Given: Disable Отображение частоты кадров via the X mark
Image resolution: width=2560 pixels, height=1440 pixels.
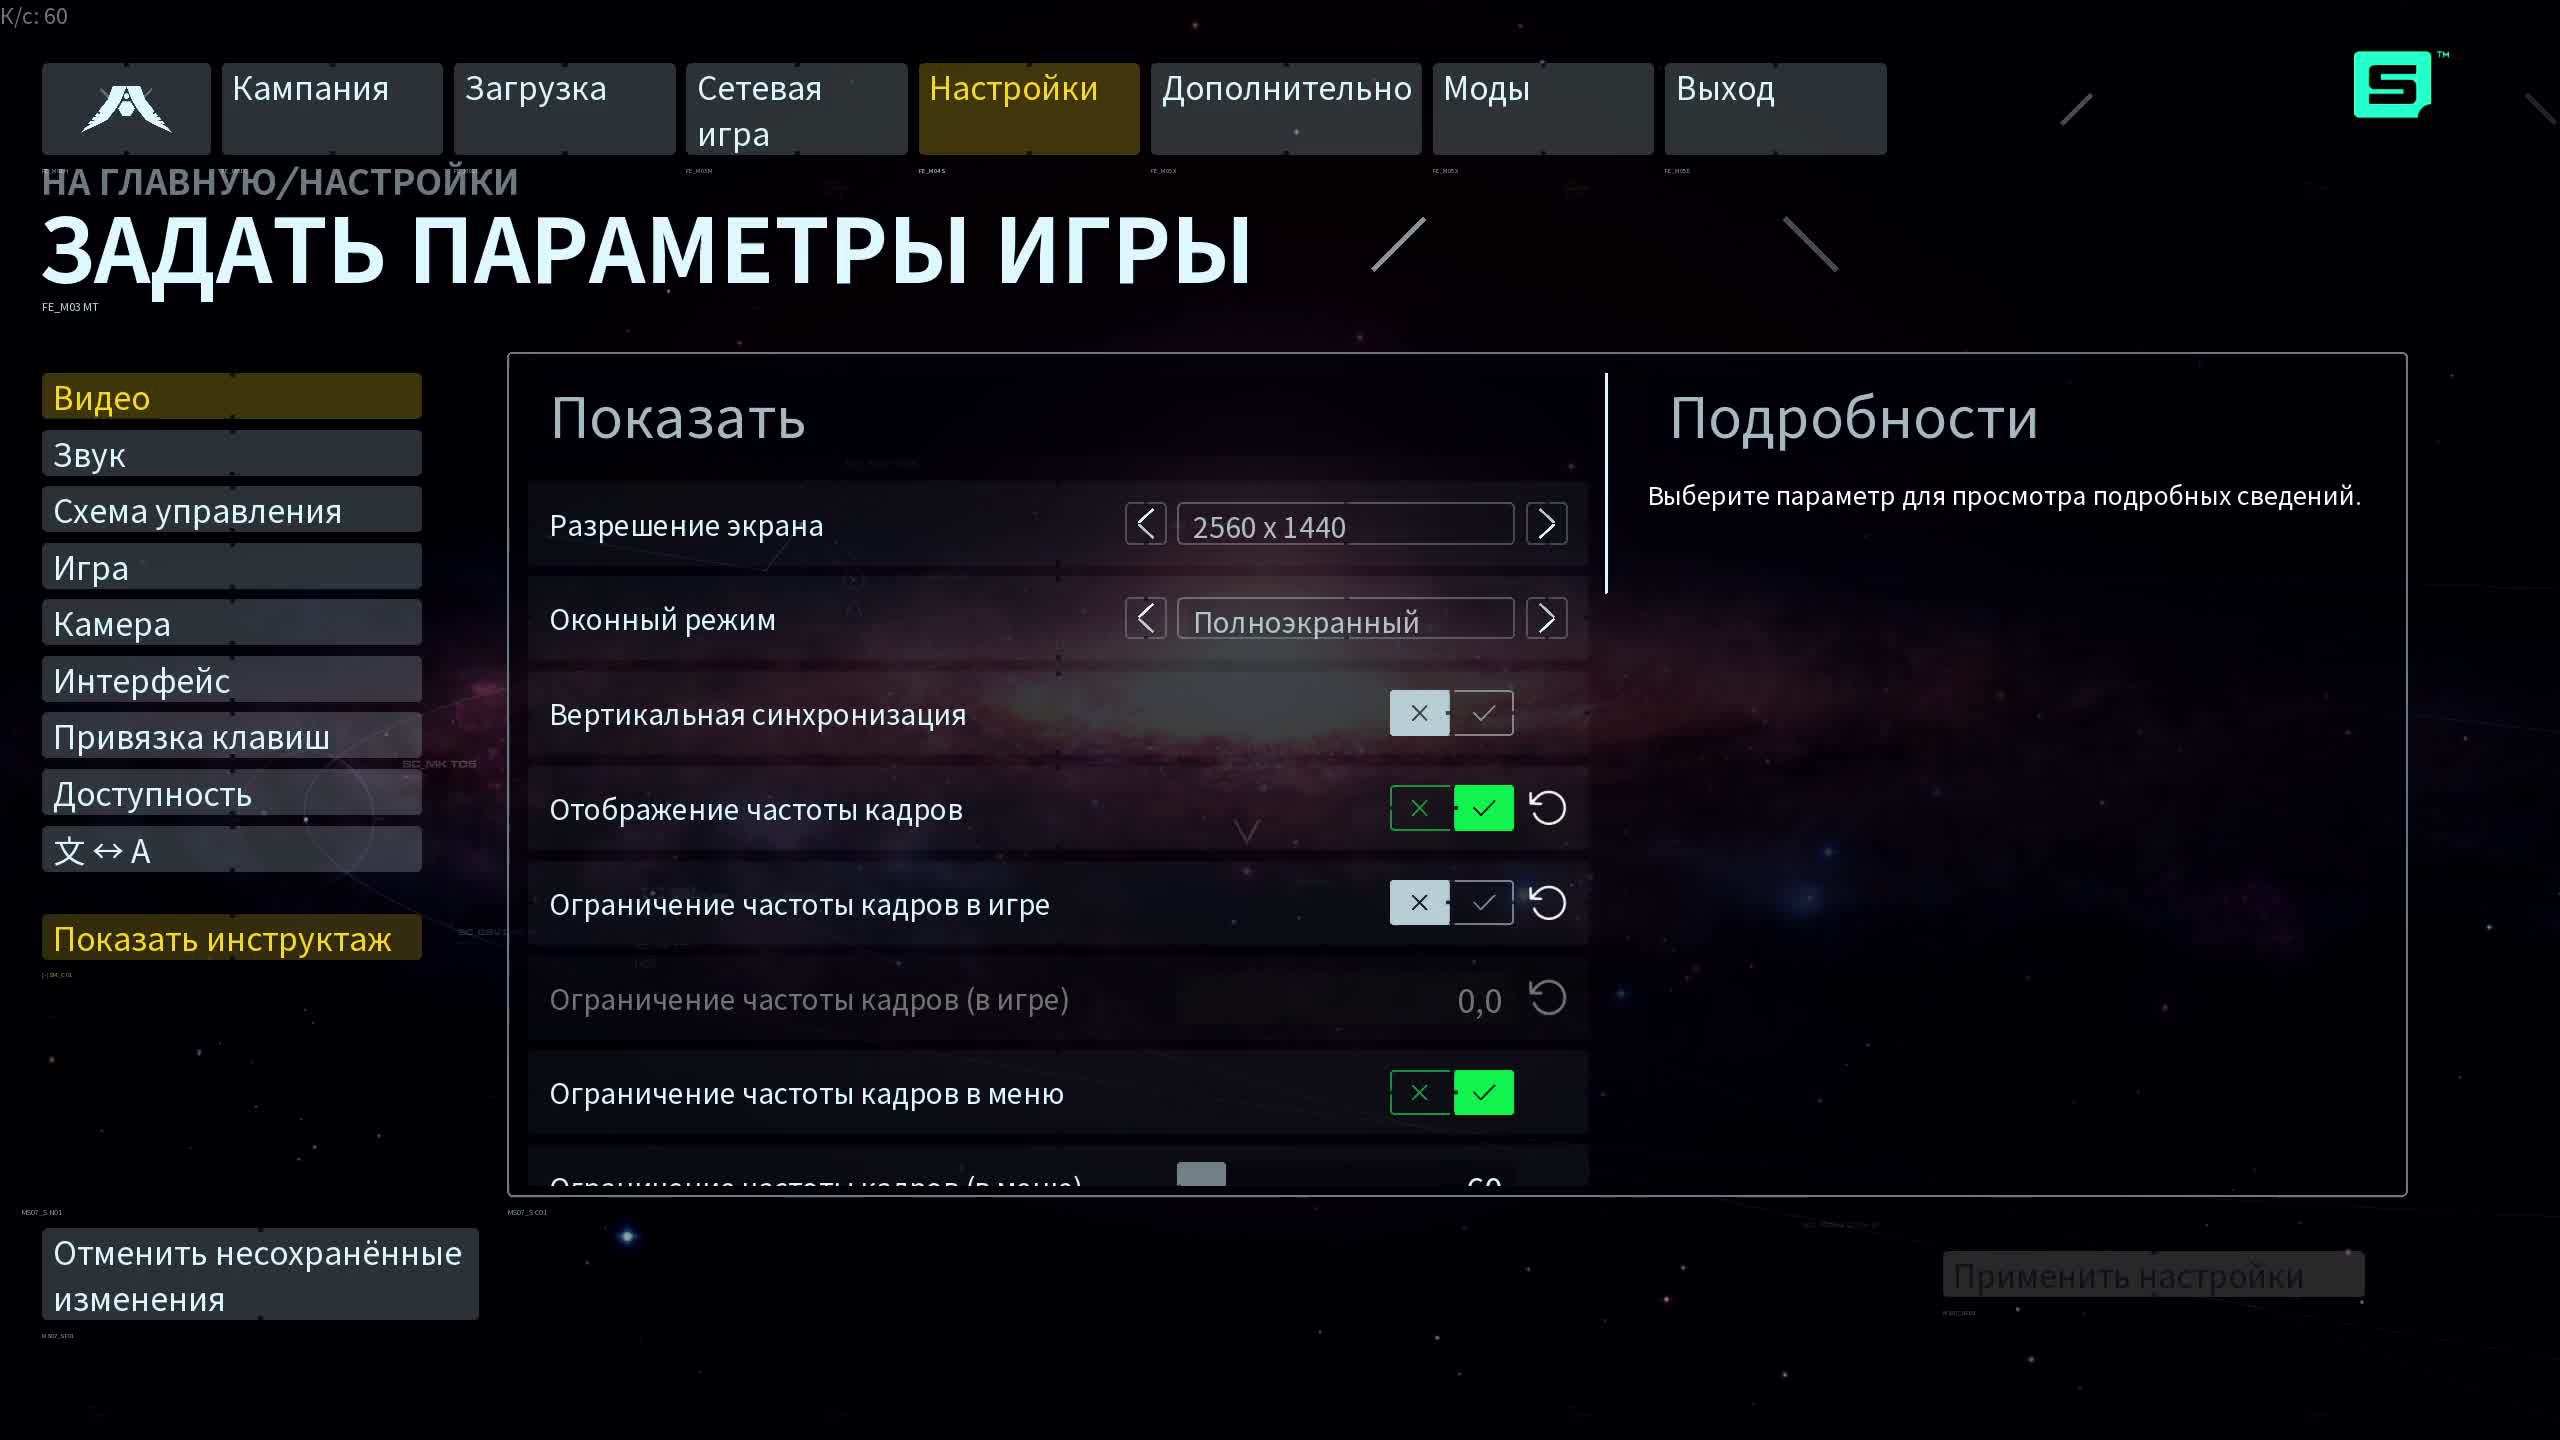Looking at the screenshot, I should (x=1419, y=807).
